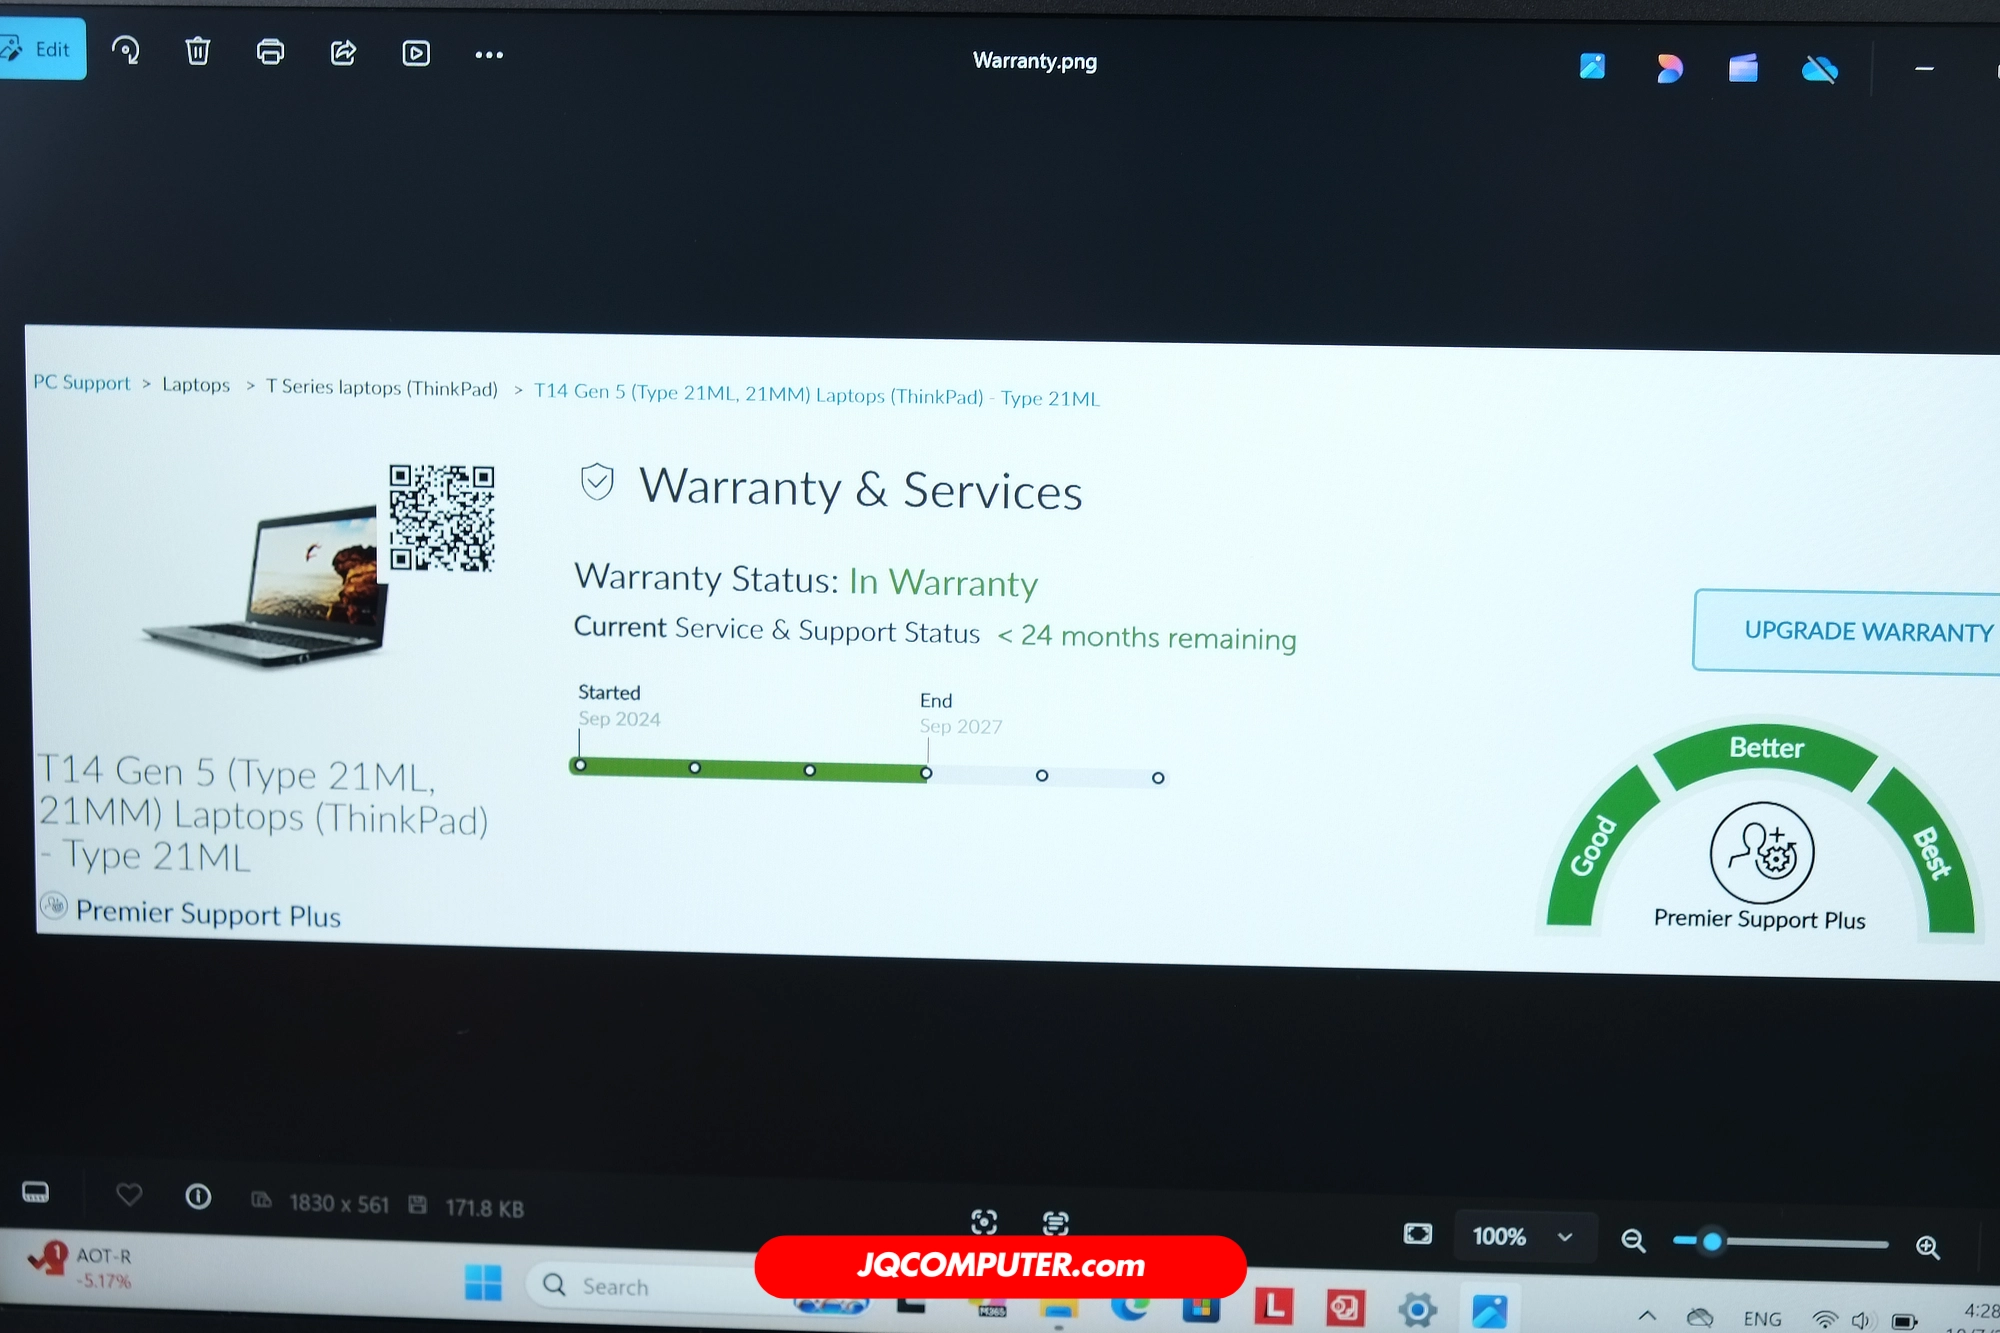This screenshot has width=2000, height=1333.
Task: Click the Windows Start button
Action: [483, 1282]
